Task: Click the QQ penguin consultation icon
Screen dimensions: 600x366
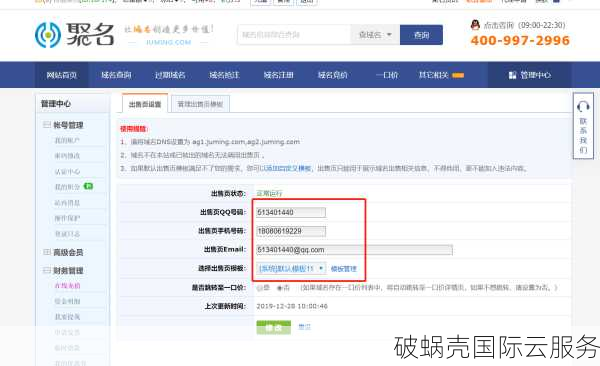Action: click(x=475, y=25)
